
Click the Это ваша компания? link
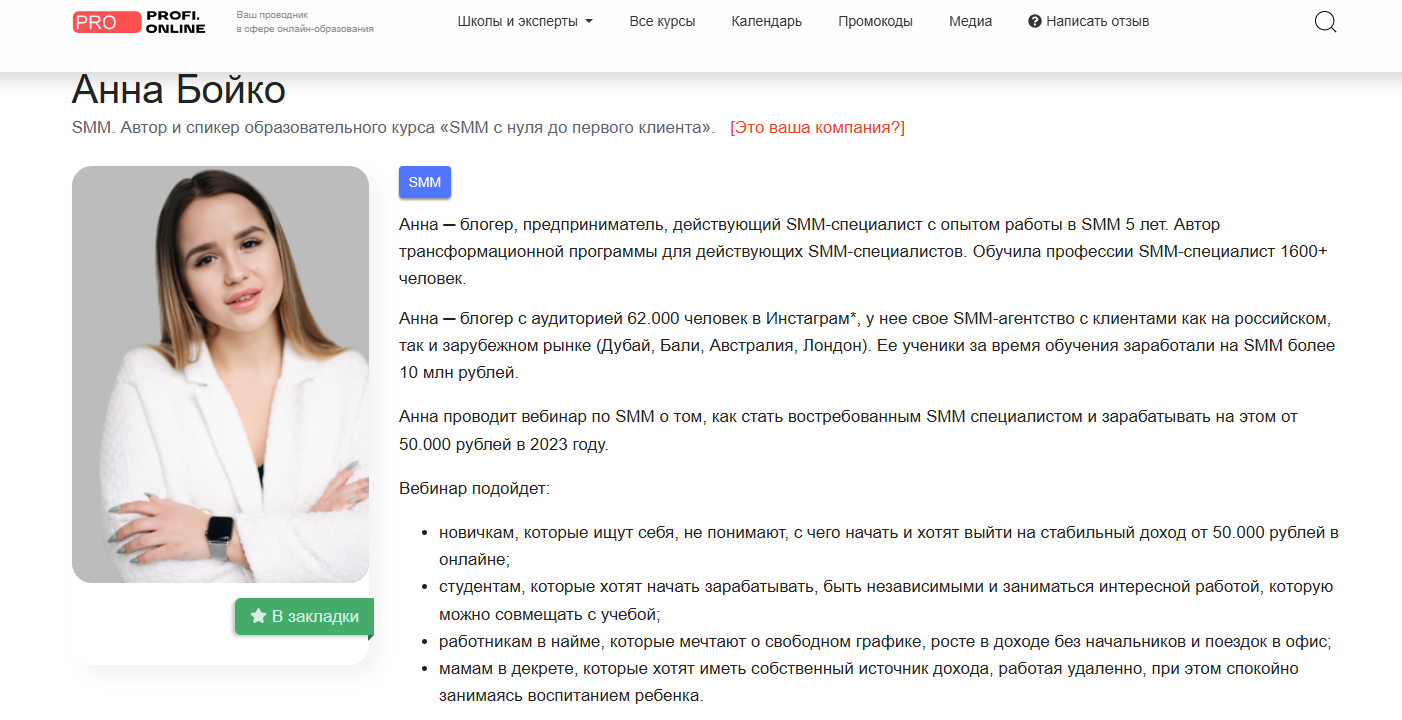pos(817,127)
